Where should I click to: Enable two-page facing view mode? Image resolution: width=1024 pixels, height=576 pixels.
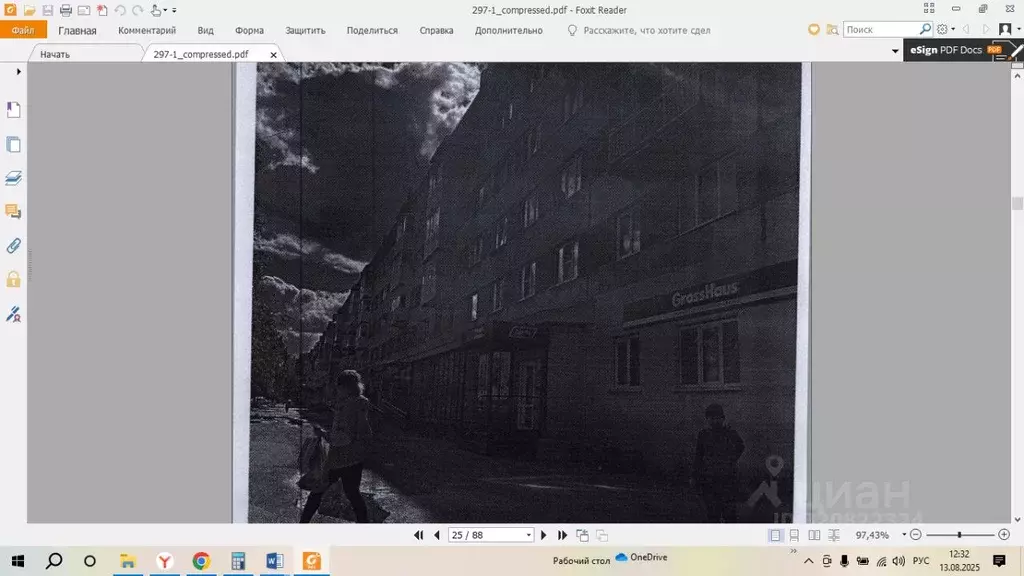pyautogui.click(x=814, y=536)
